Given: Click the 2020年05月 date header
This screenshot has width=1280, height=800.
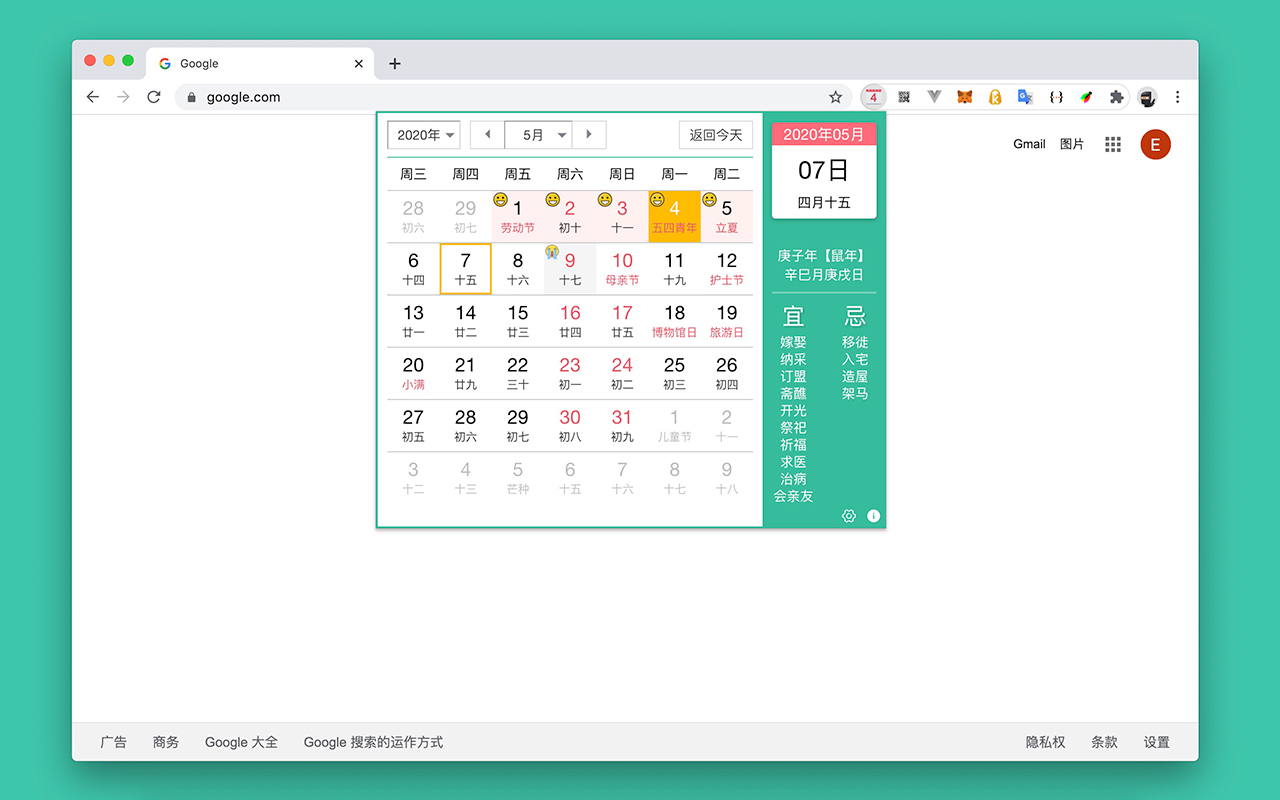Looking at the screenshot, I should point(824,134).
